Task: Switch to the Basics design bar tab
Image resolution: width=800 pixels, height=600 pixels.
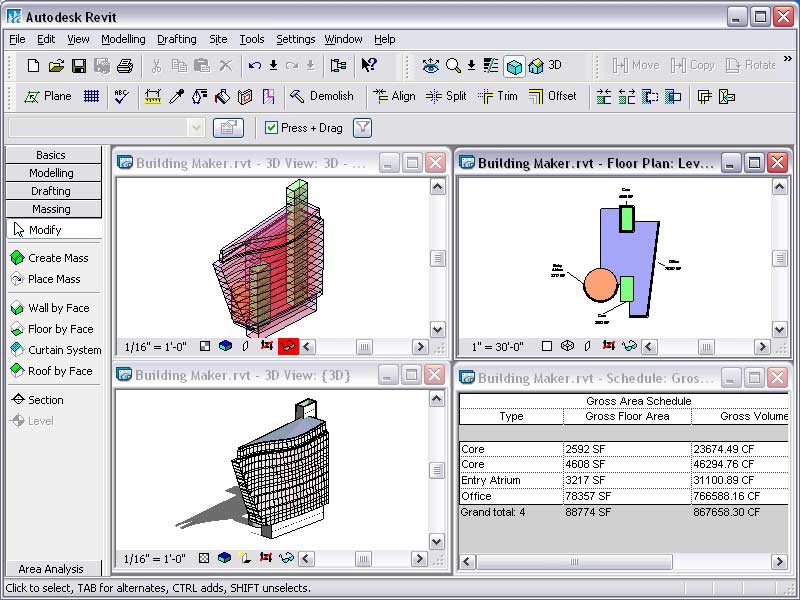Action: tap(53, 155)
